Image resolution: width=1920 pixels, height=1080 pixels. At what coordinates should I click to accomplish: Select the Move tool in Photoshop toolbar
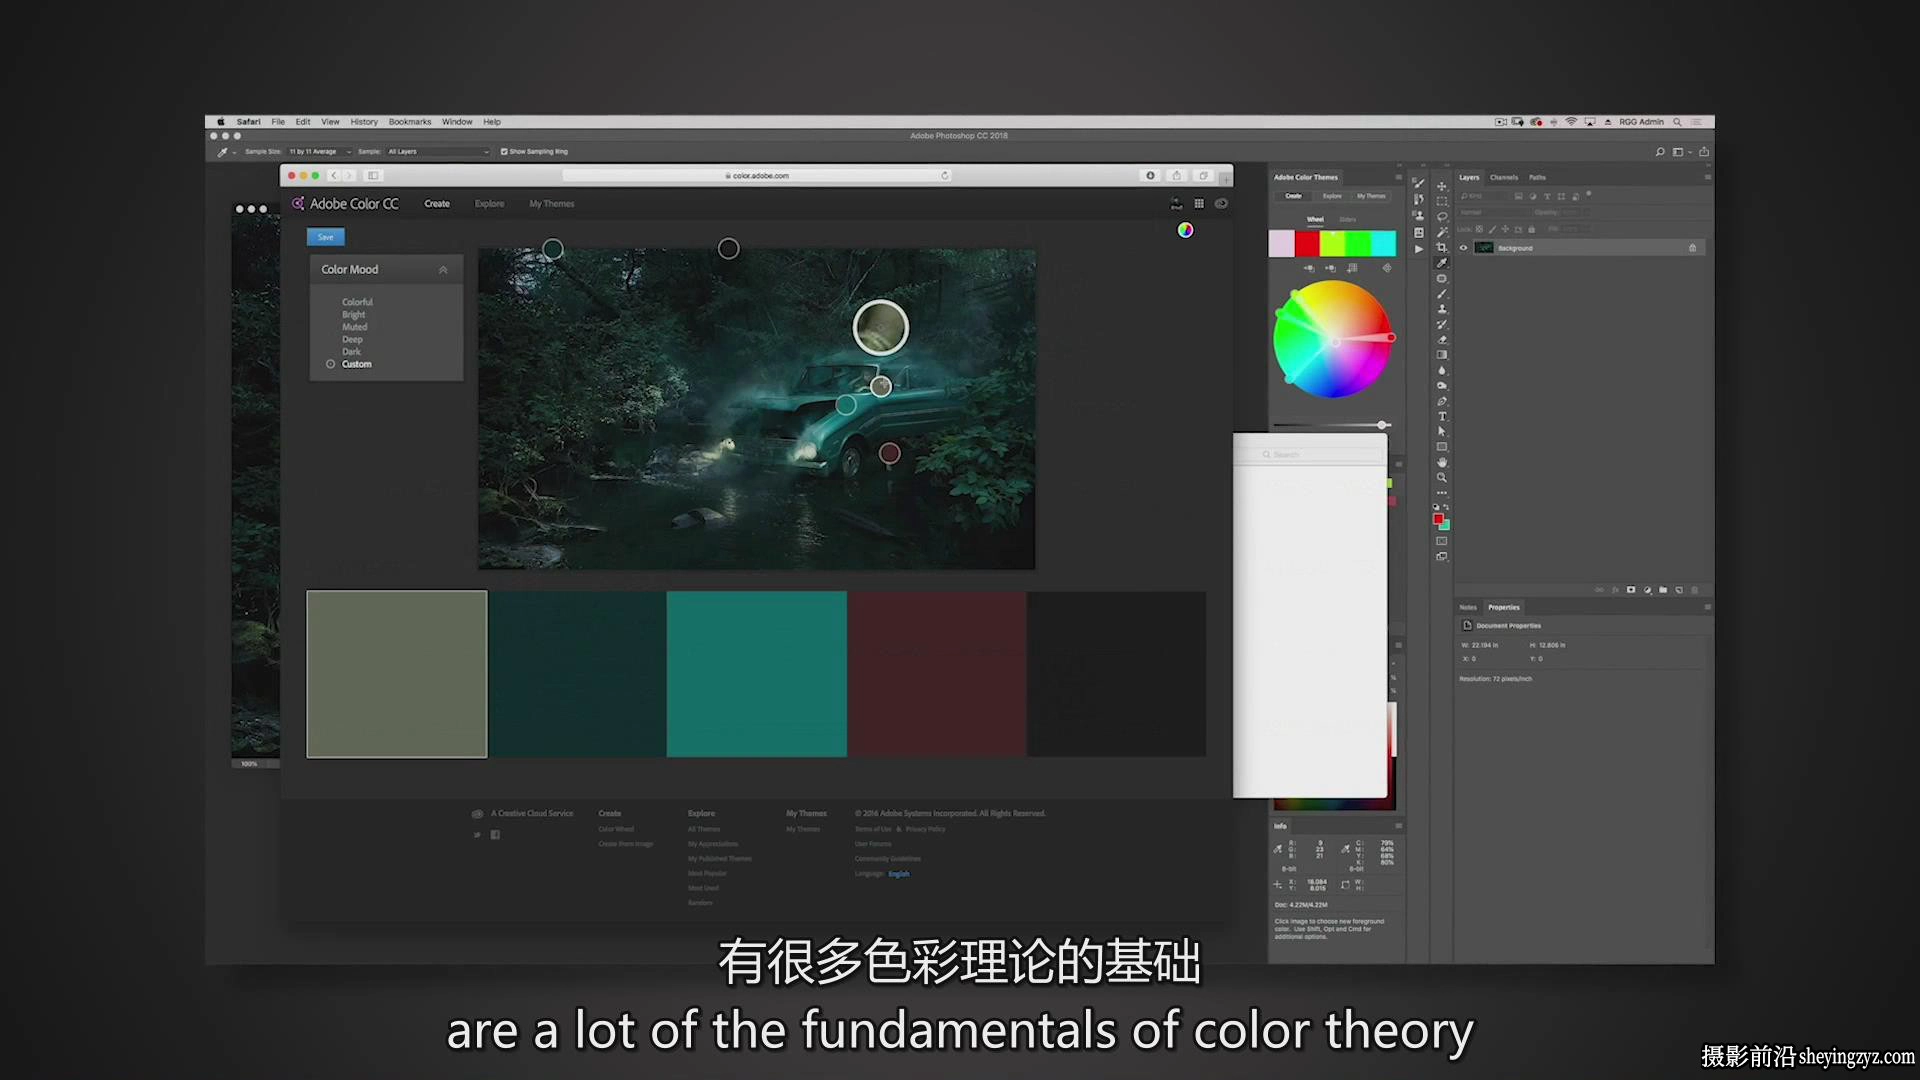[x=1442, y=186]
